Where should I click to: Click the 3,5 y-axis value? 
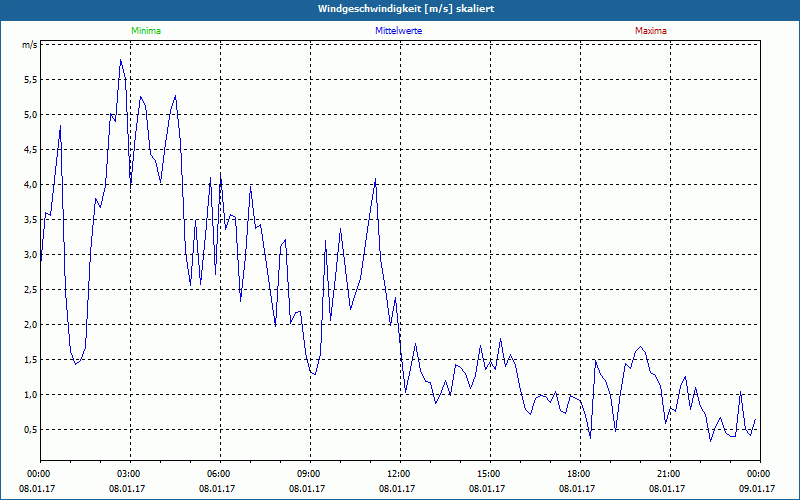coord(31,220)
